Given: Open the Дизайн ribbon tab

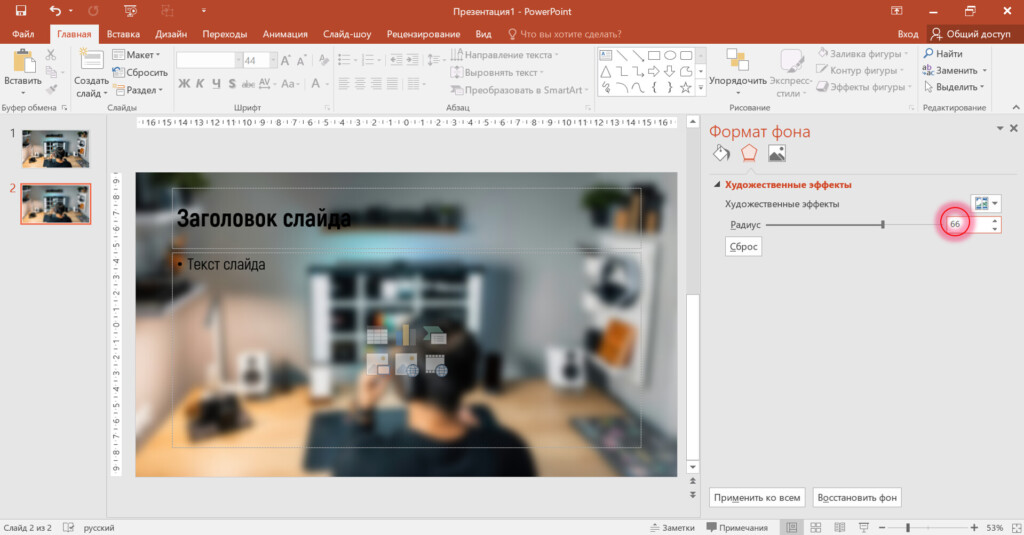Looking at the screenshot, I should pyautogui.click(x=171, y=34).
